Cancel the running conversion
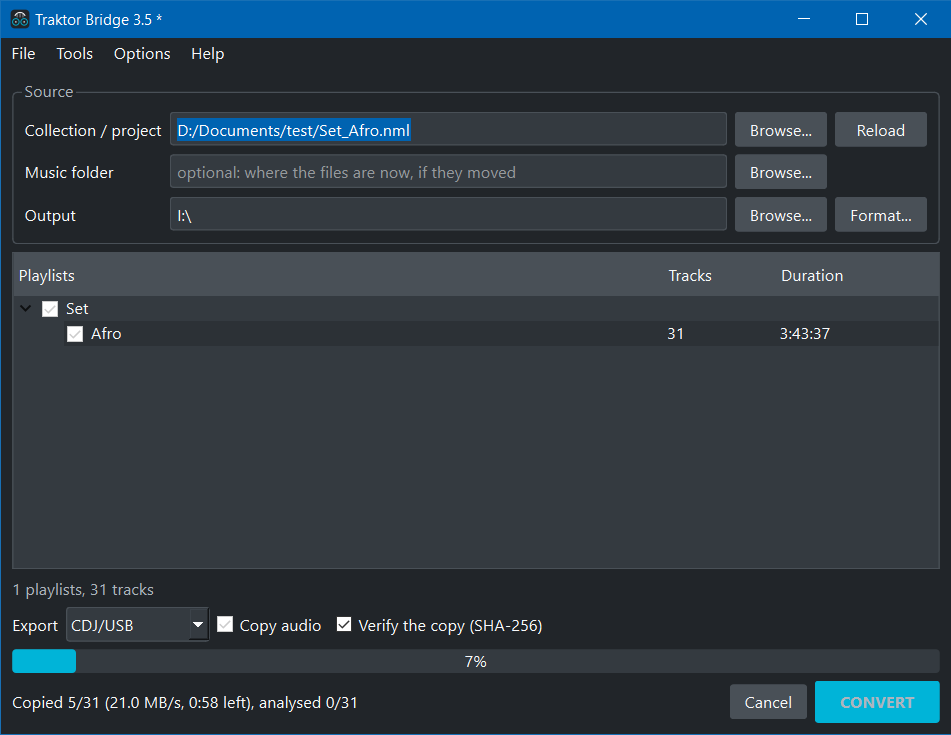The height and width of the screenshot is (735, 951). pos(768,702)
